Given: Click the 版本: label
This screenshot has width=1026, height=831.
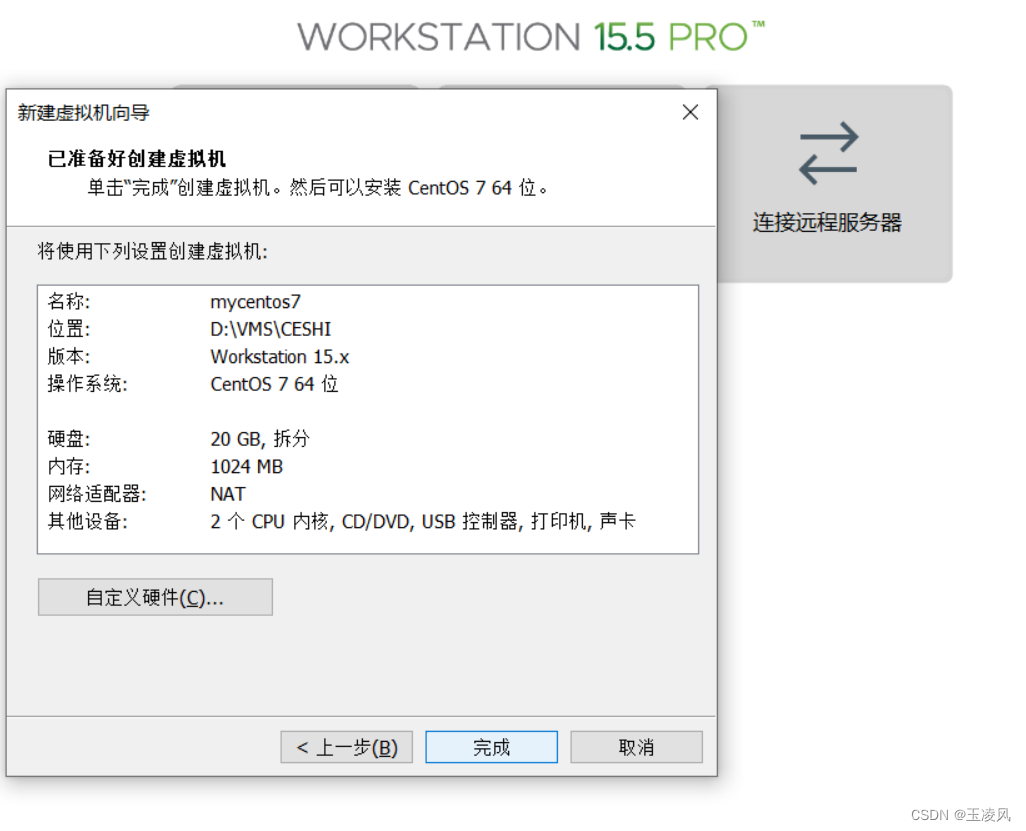Looking at the screenshot, I should [69, 357].
